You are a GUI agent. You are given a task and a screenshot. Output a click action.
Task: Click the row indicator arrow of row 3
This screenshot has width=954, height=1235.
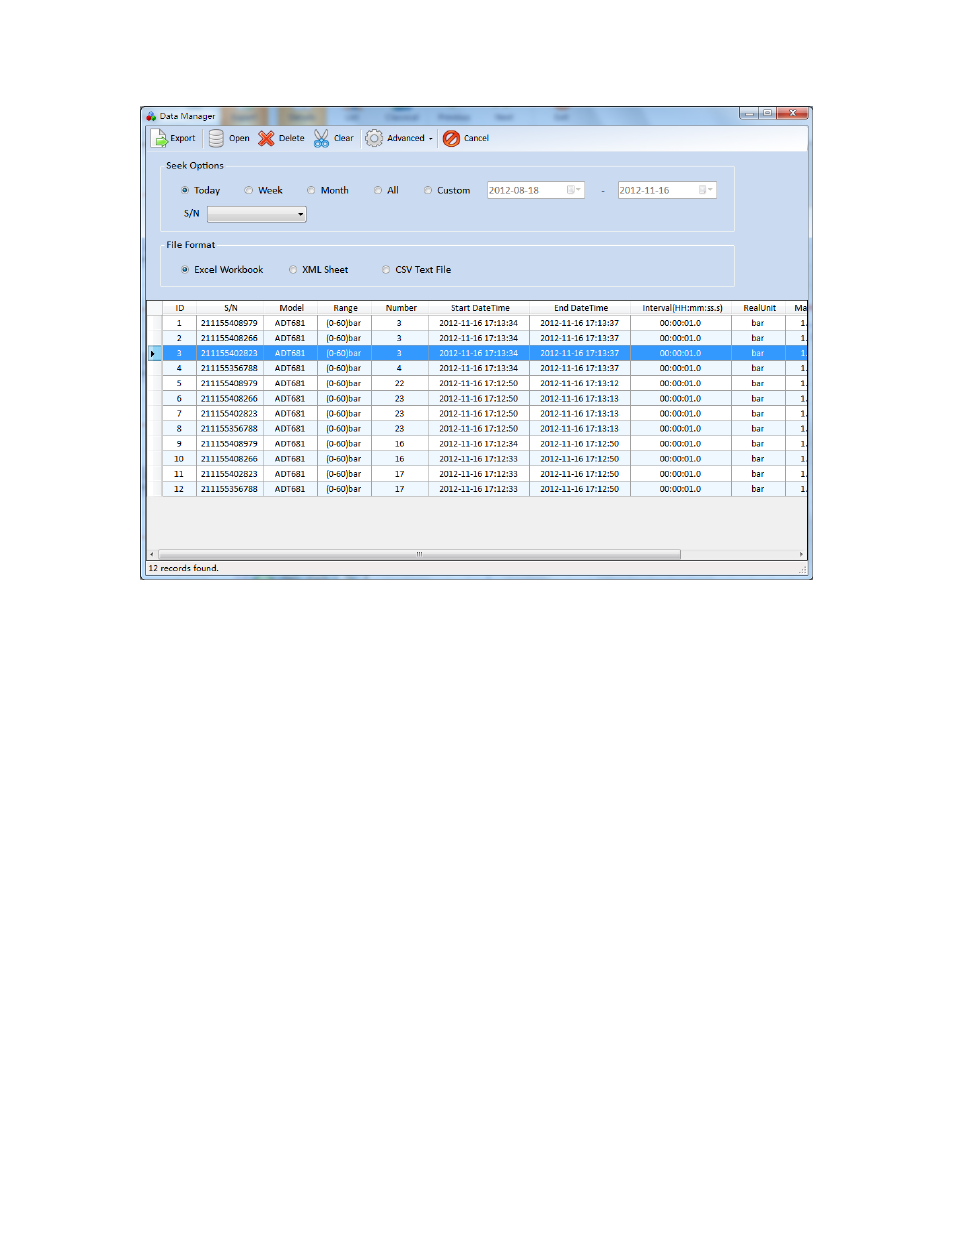coord(154,353)
